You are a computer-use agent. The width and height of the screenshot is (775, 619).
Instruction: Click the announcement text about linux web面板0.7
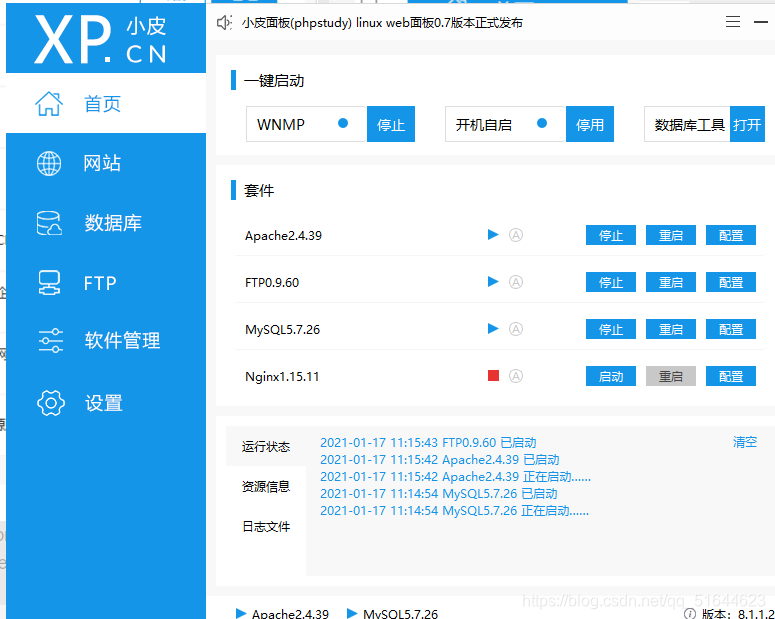point(382,23)
